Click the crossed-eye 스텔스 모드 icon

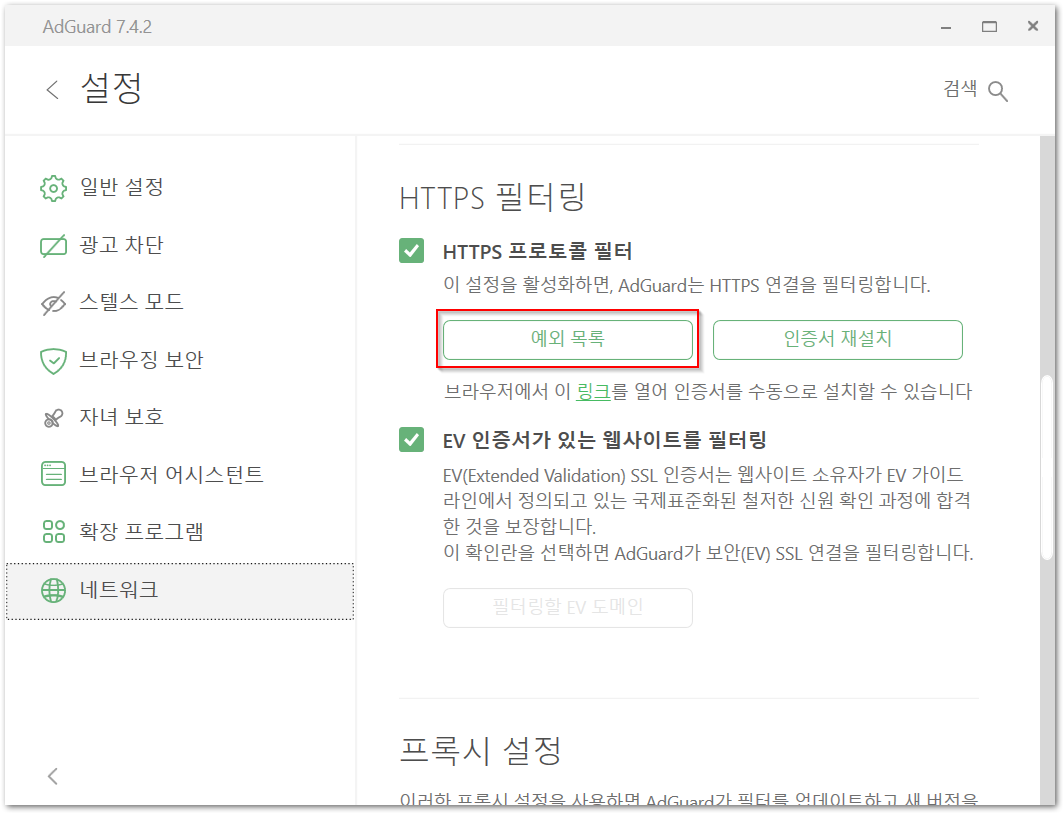tap(54, 303)
